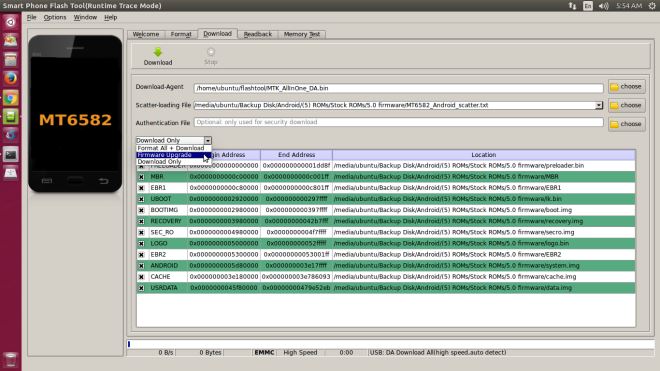The image size is (660, 371).
Task: Click the 0:00 elapsed time status
Action: tap(346, 352)
